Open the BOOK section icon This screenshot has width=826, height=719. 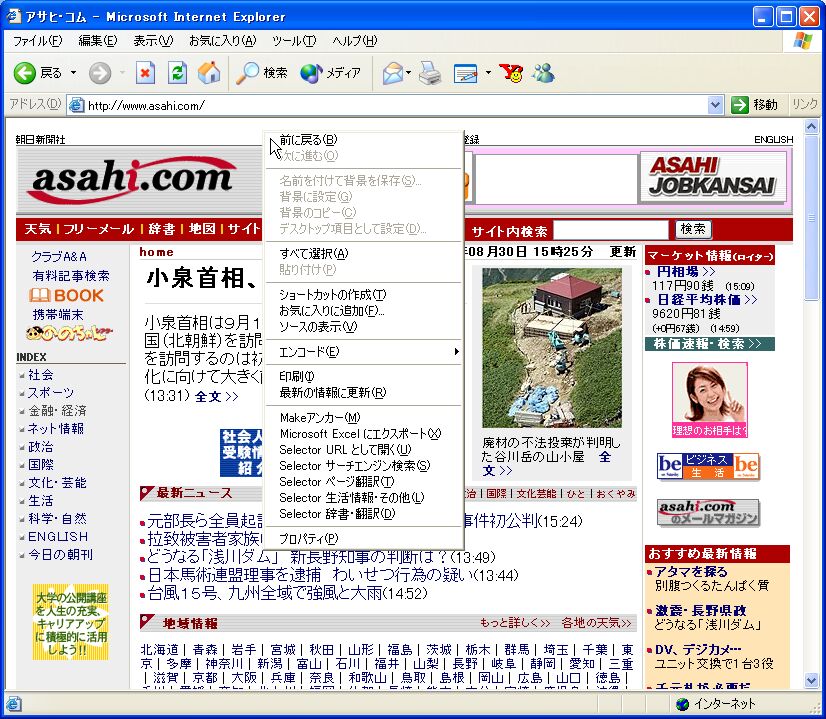click(66, 295)
